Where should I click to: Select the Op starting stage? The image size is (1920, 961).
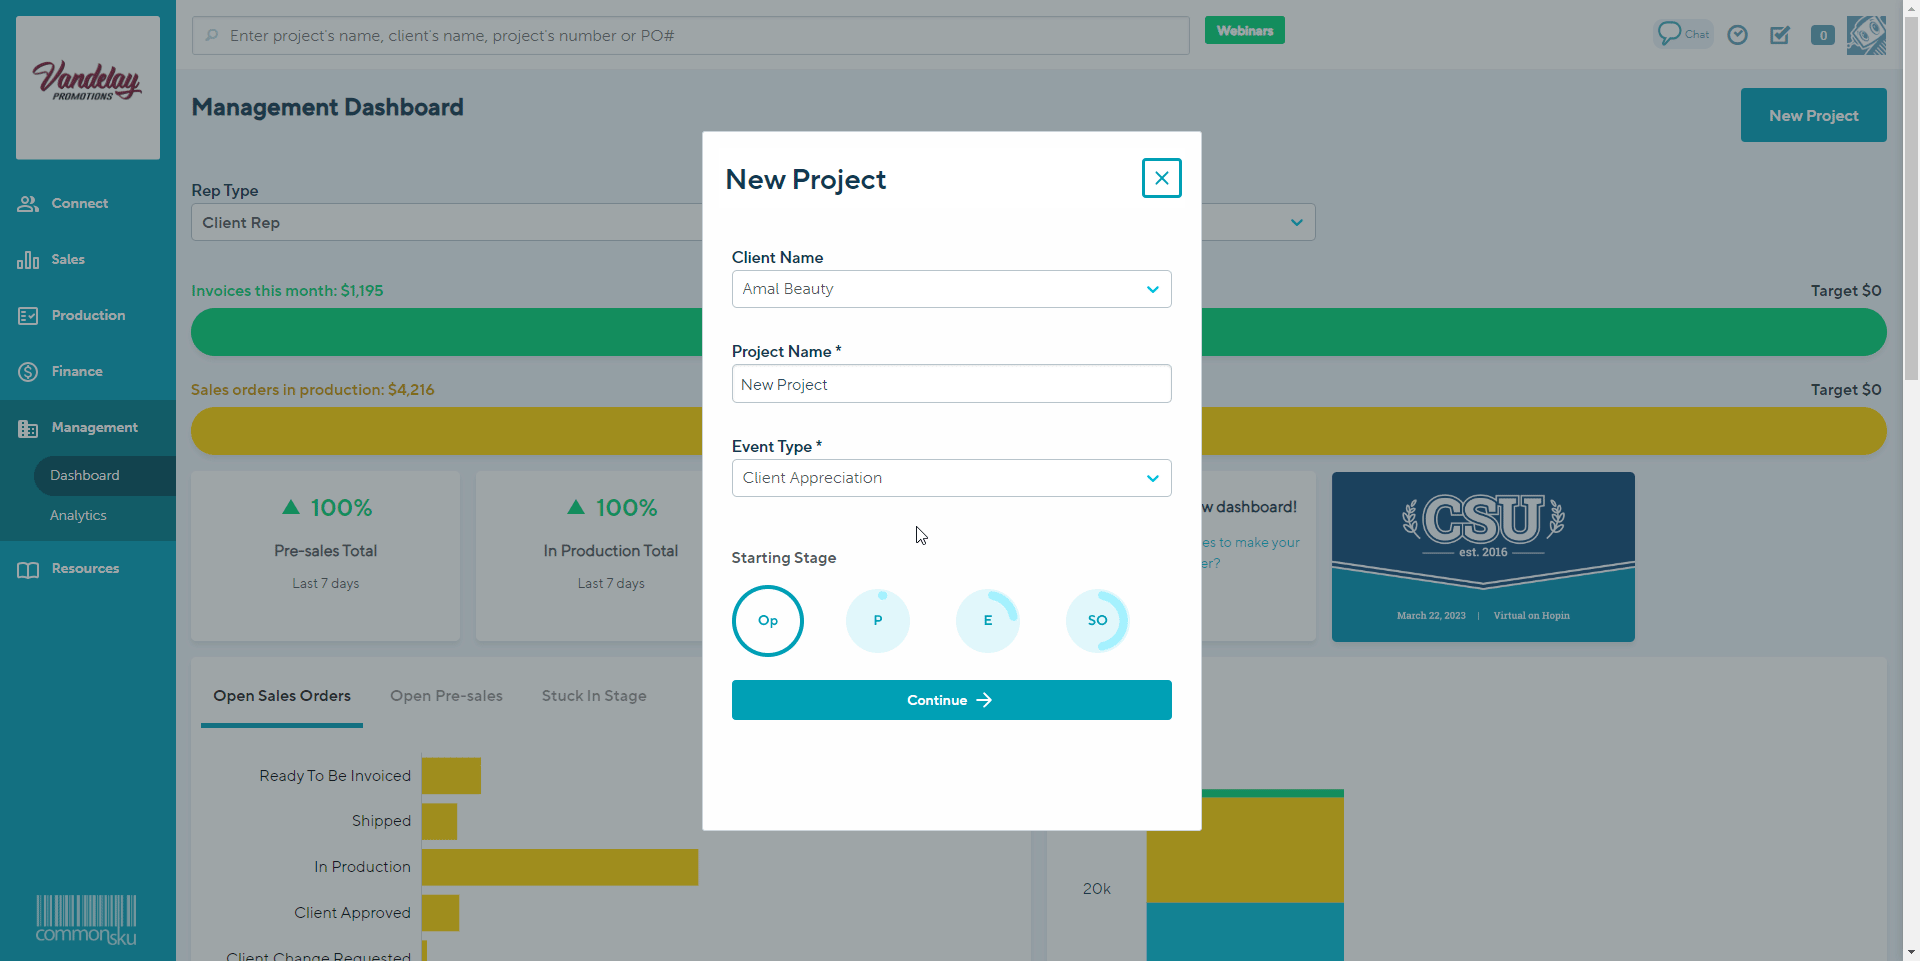click(x=768, y=621)
